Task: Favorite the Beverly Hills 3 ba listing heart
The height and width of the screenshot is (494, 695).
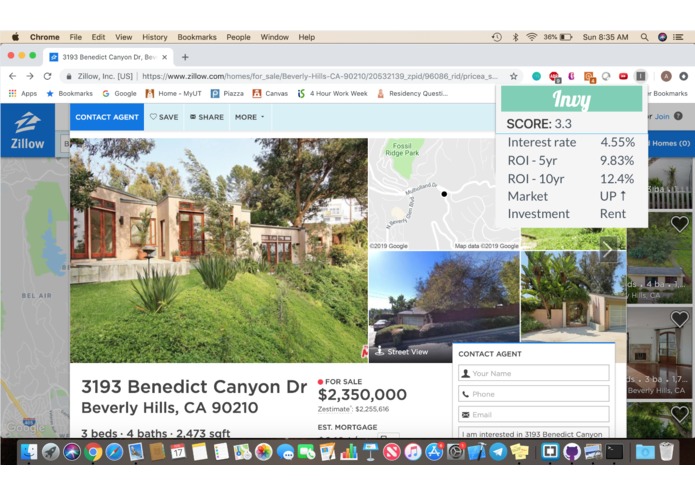Action: (679, 319)
